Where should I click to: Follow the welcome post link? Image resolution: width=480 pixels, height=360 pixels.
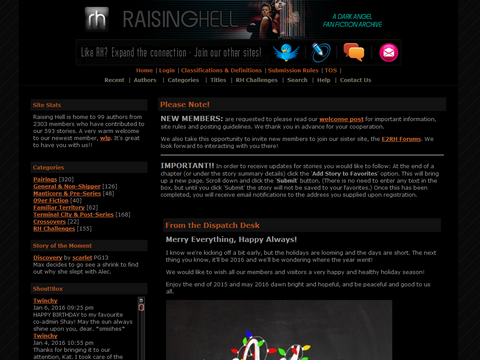tap(341, 119)
